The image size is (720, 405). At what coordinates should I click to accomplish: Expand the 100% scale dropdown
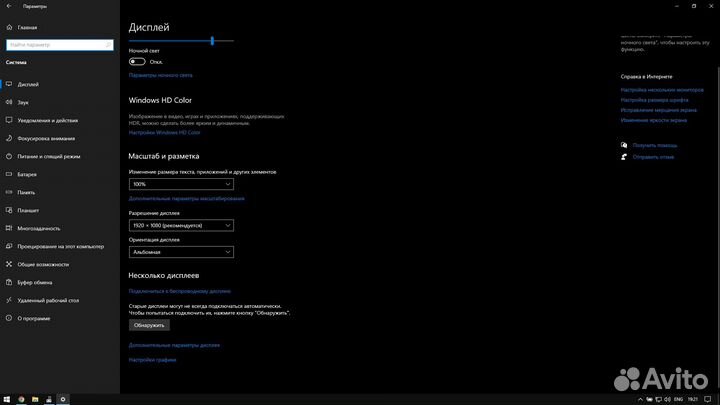tap(181, 184)
